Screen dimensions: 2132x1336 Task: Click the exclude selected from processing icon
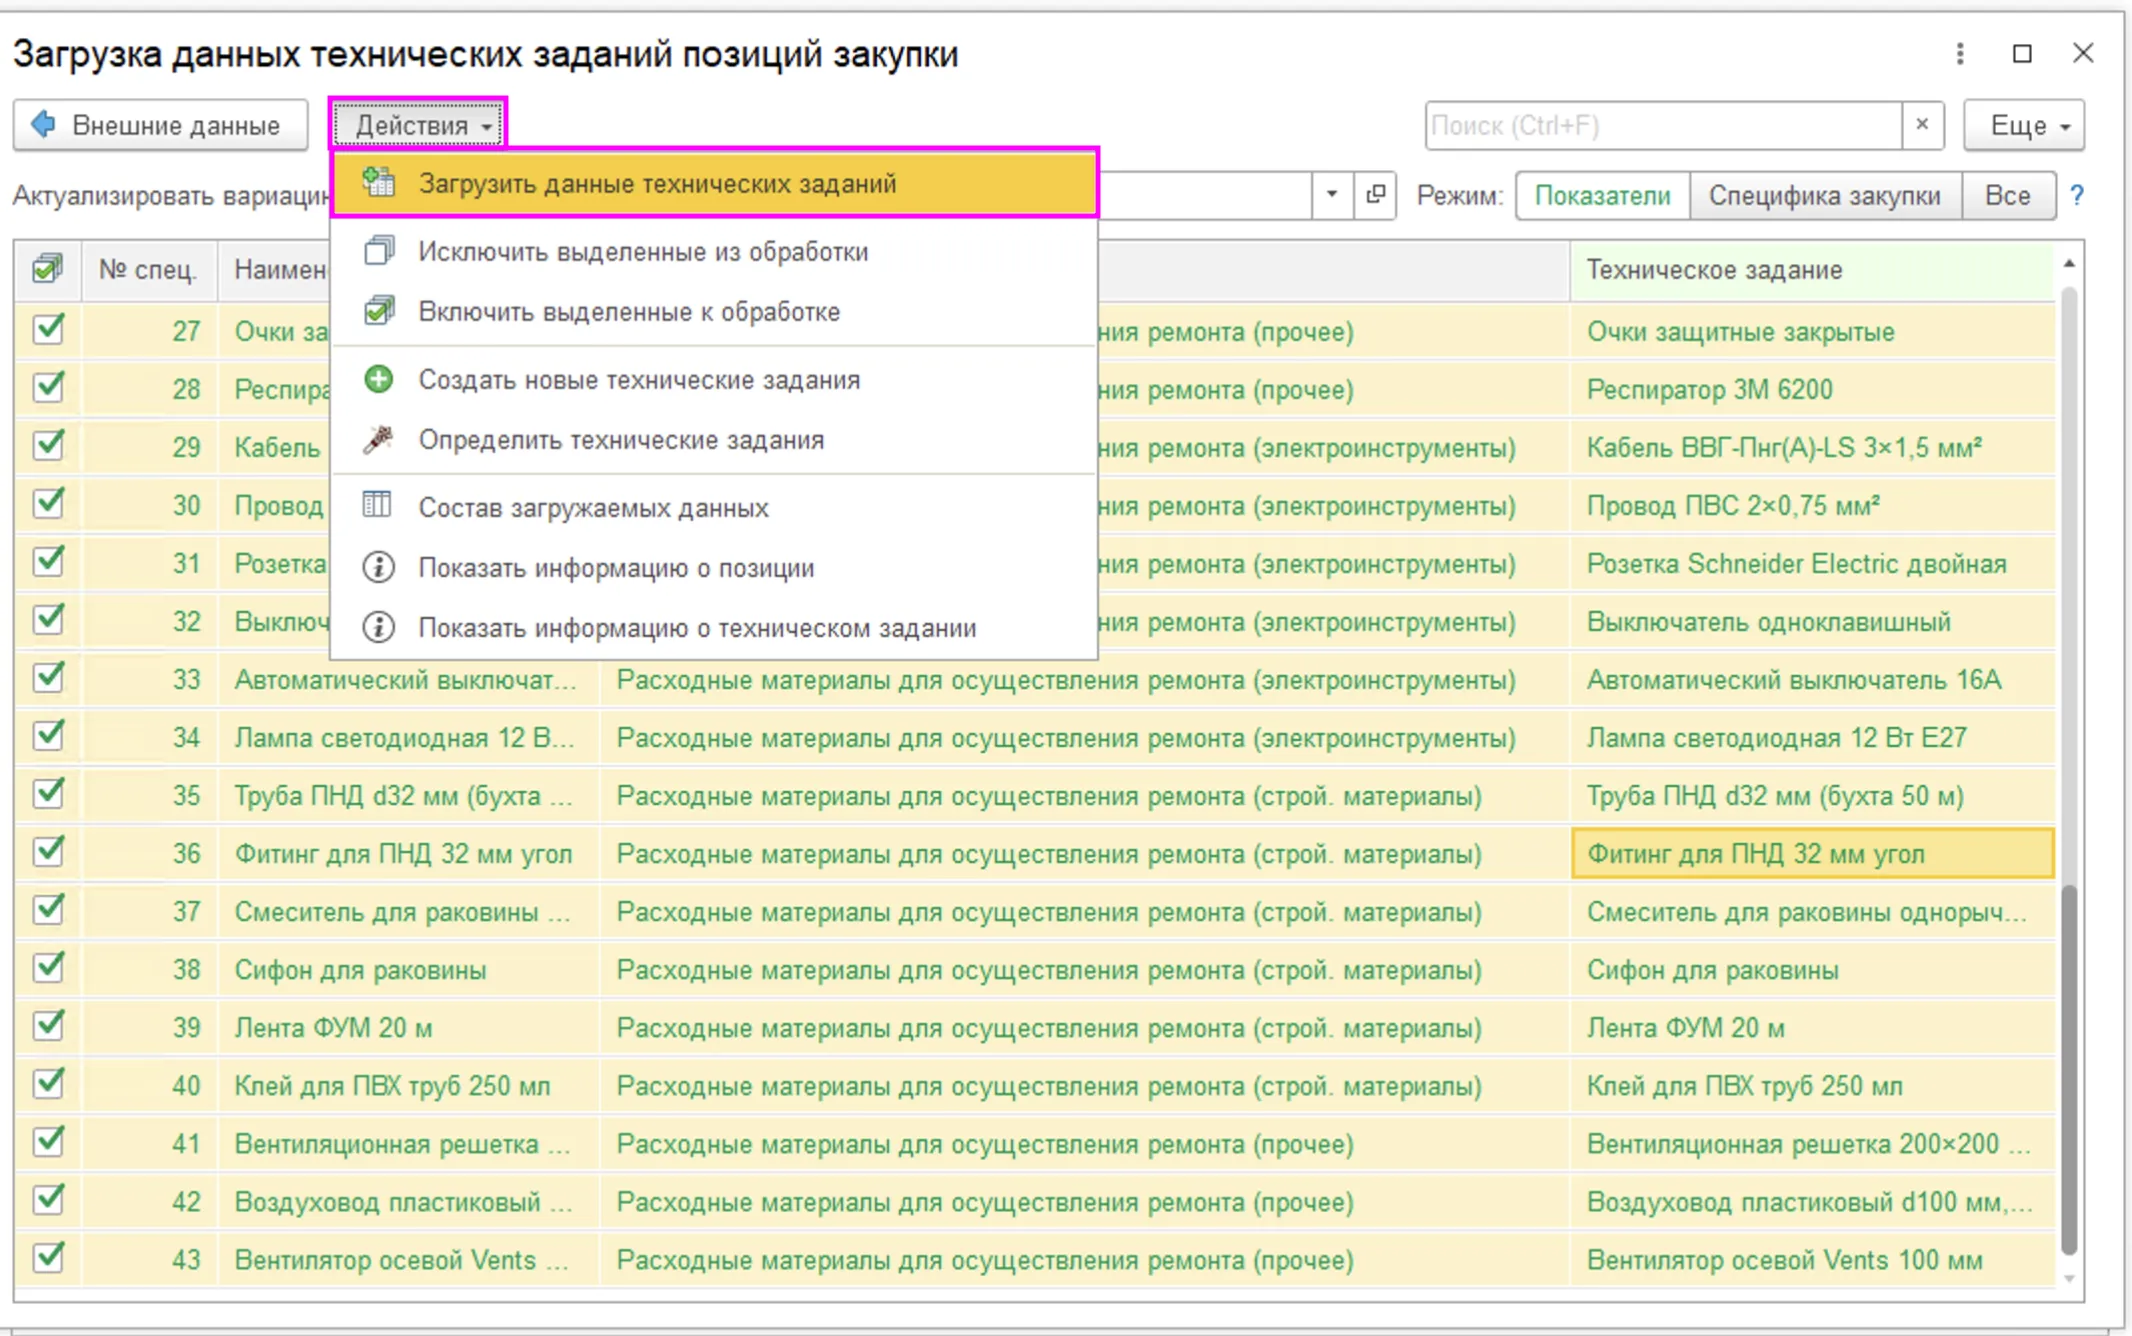pyautogui.click(x=378, y=251)
